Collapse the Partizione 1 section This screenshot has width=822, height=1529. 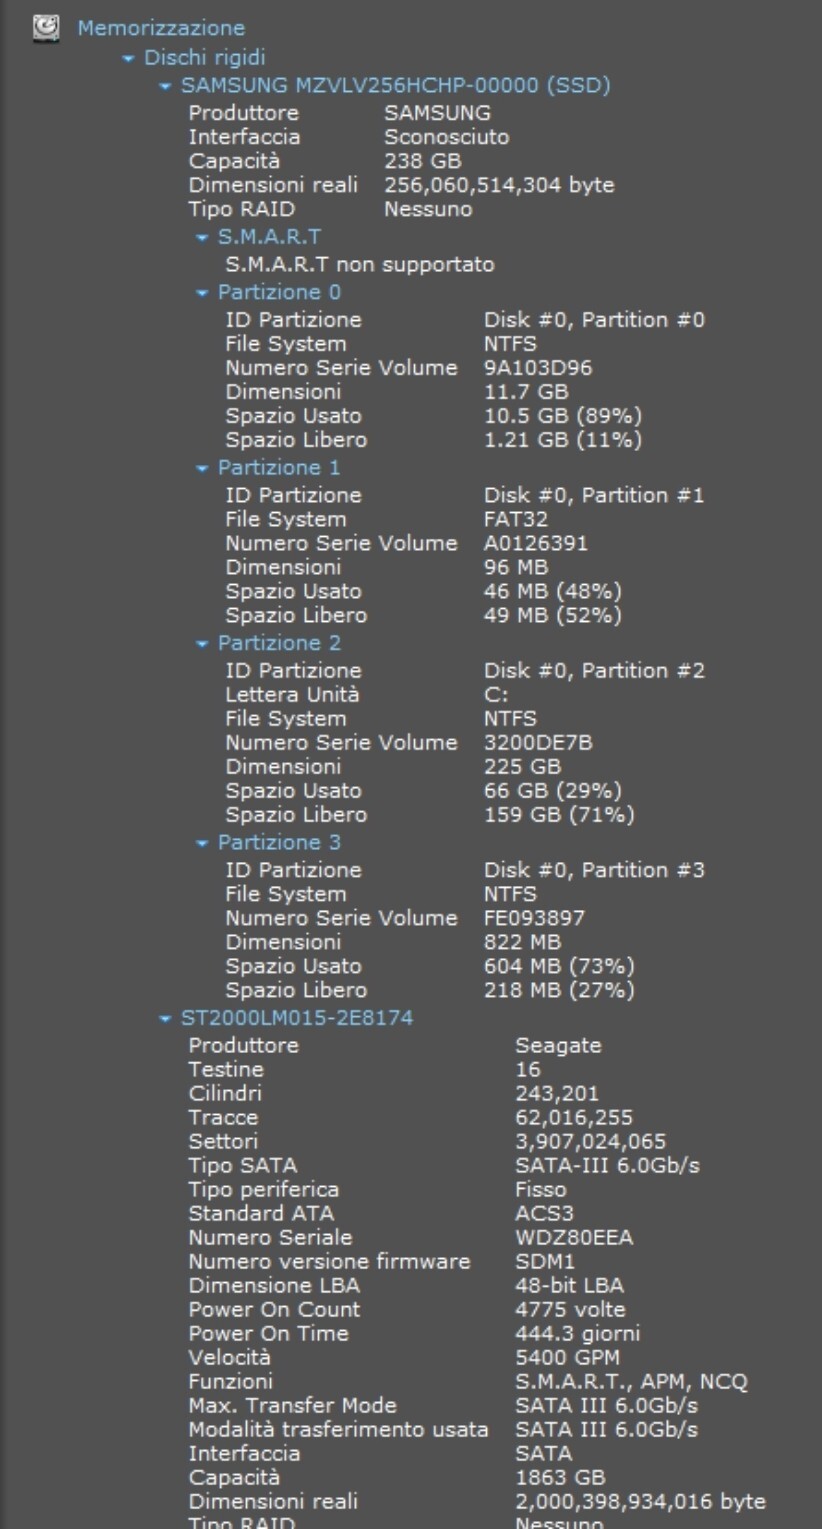[x=203, y=468]
